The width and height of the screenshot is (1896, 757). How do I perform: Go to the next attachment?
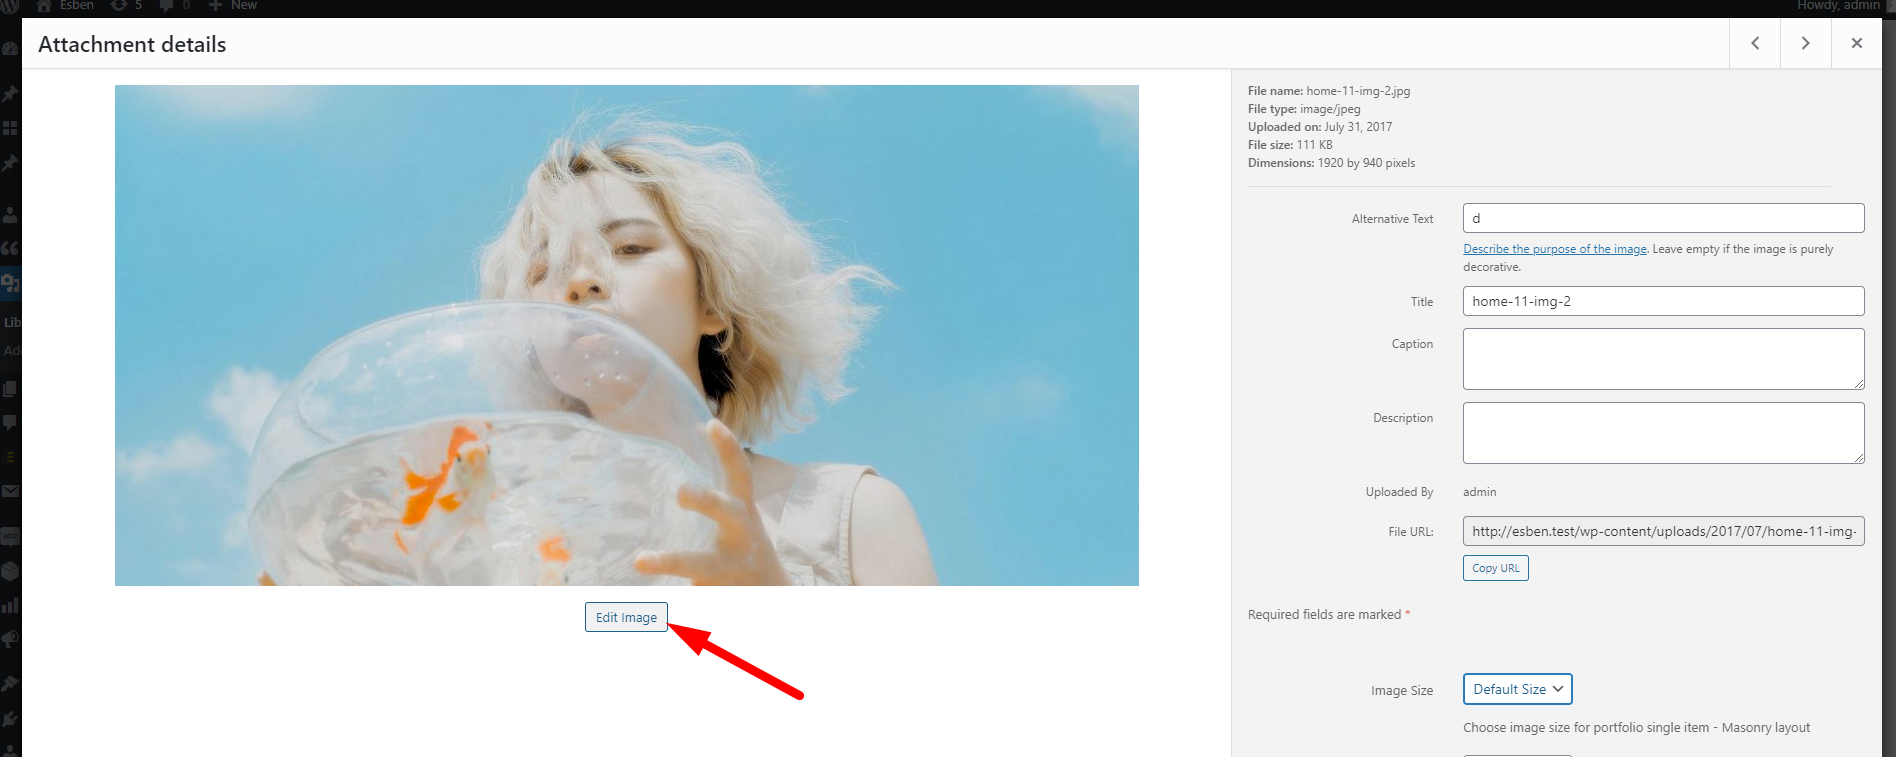click(1806, 43)
